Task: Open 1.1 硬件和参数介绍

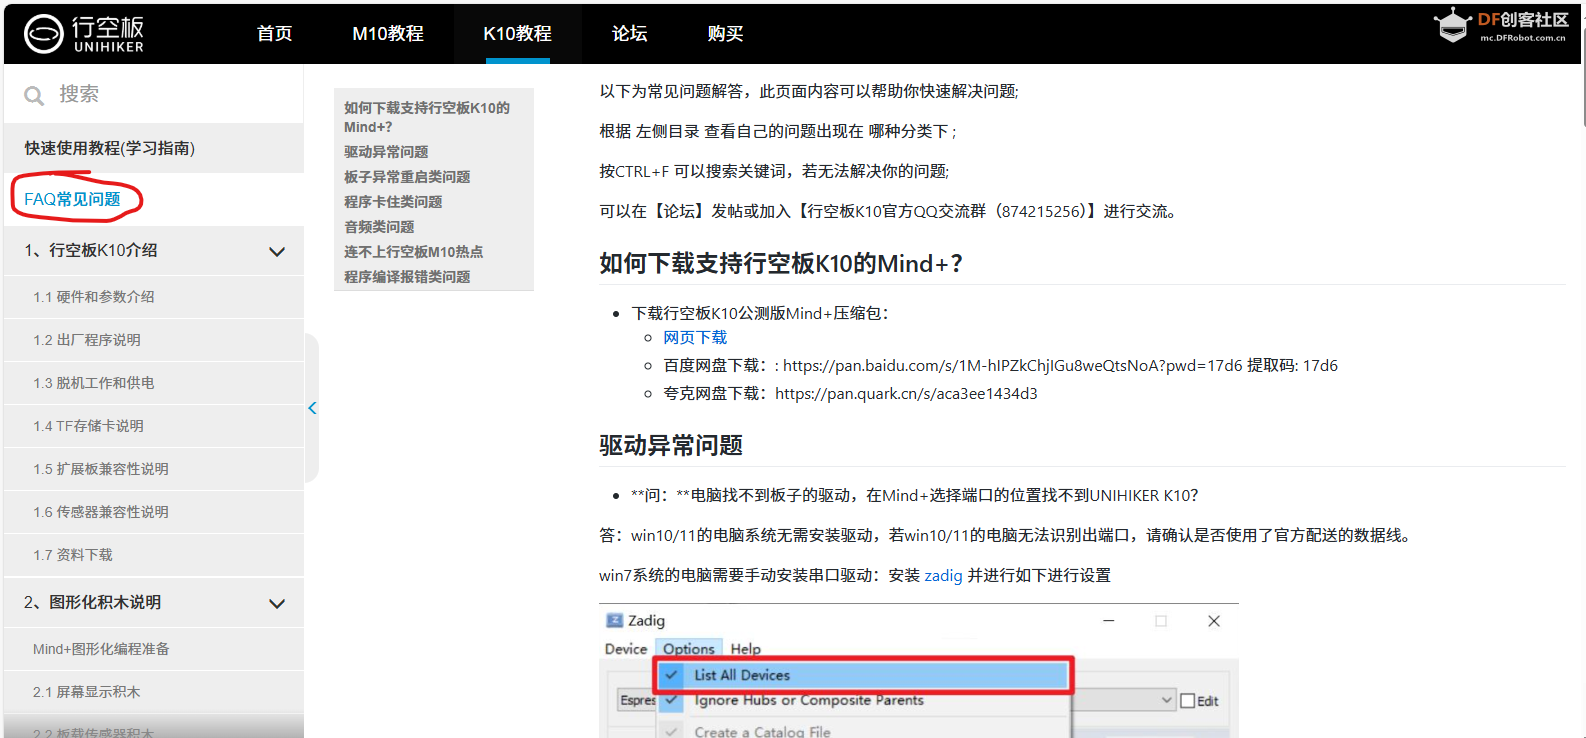Action: (x=154, y=297)
